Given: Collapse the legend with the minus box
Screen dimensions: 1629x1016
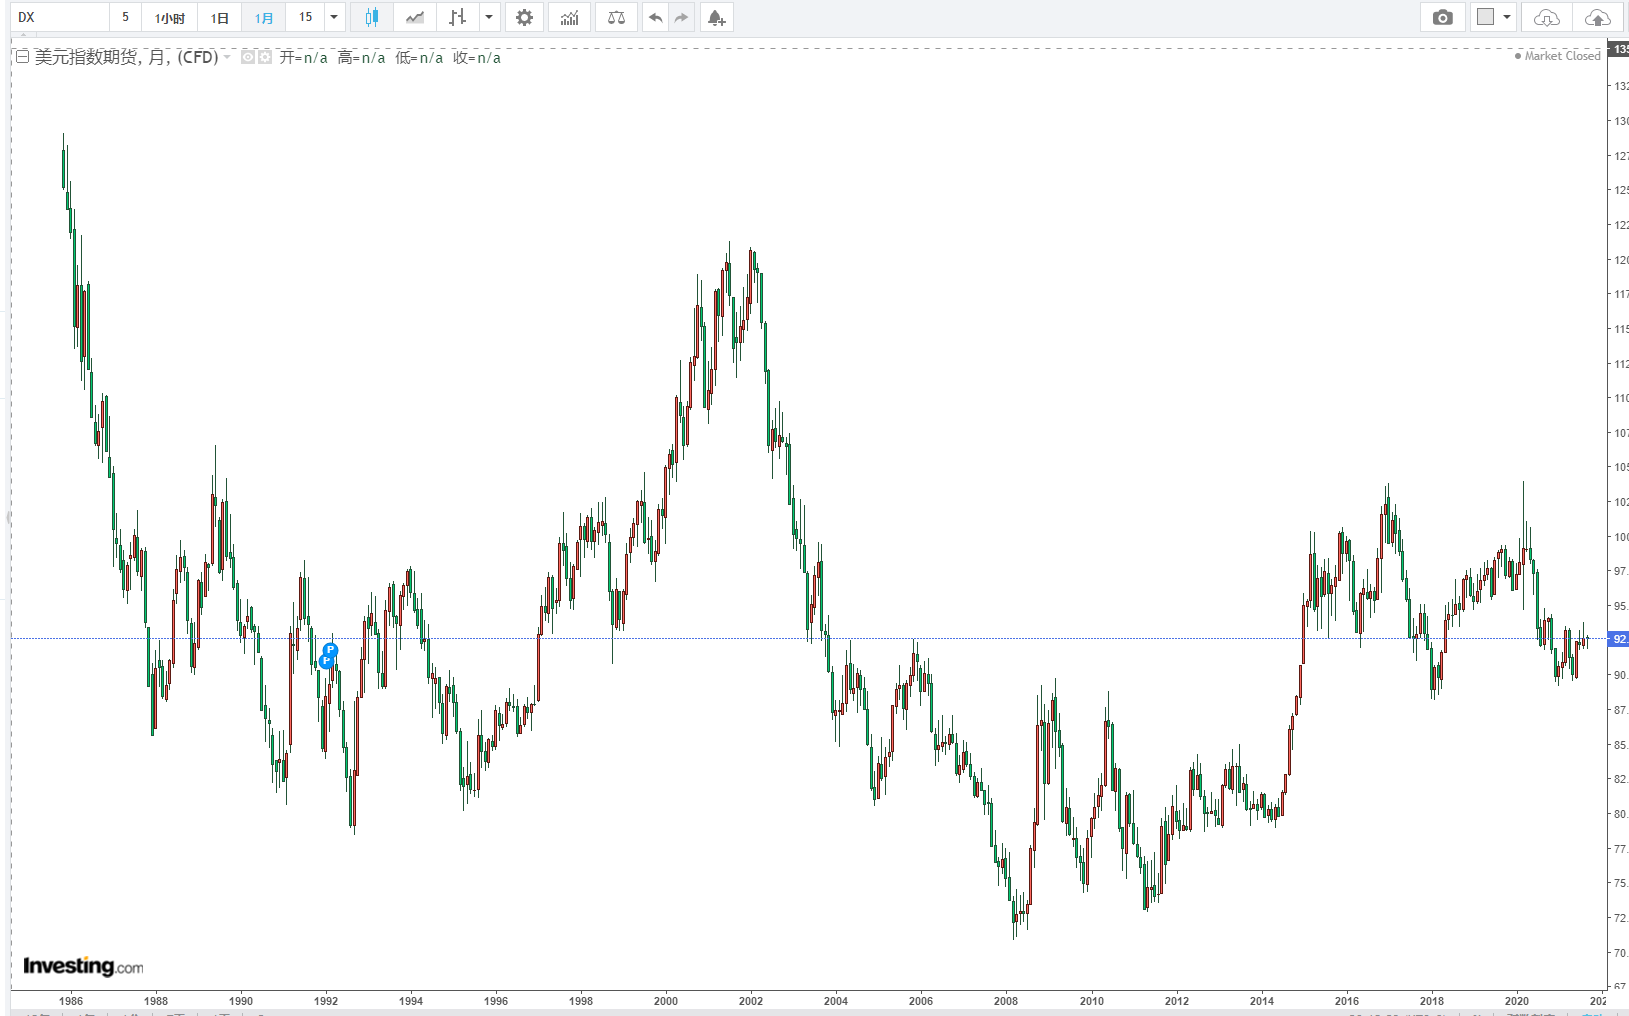Looking at the screenshot, I should pyautogui.click(x=22, y=57).
